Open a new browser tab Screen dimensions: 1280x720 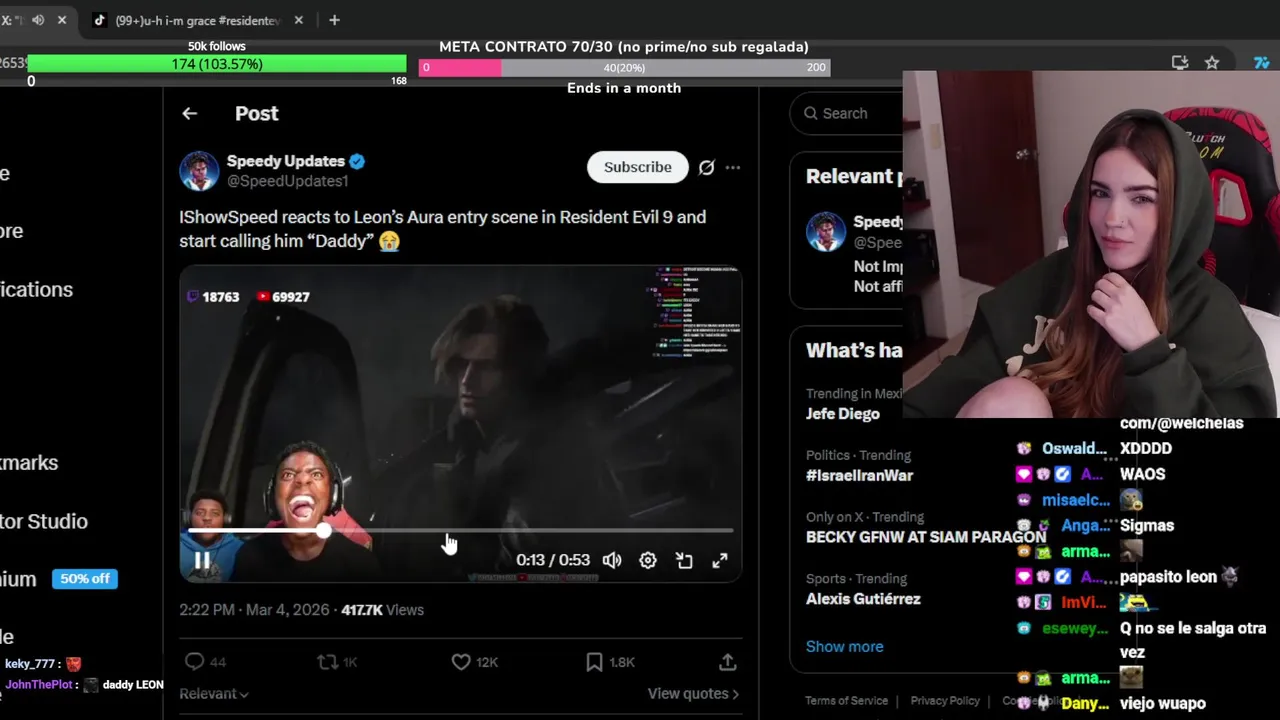click(334, 20)
